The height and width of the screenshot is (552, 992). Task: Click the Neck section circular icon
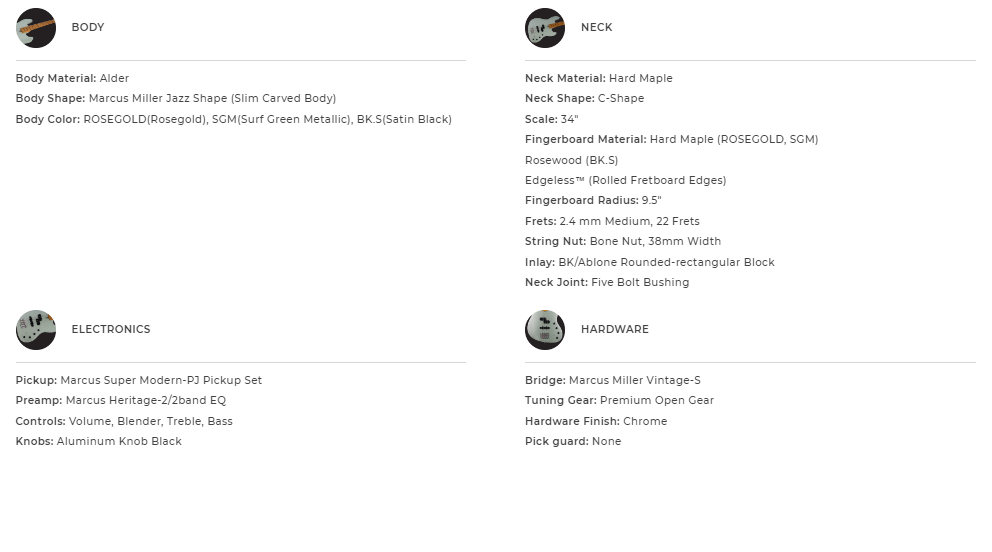click(545, 28)
